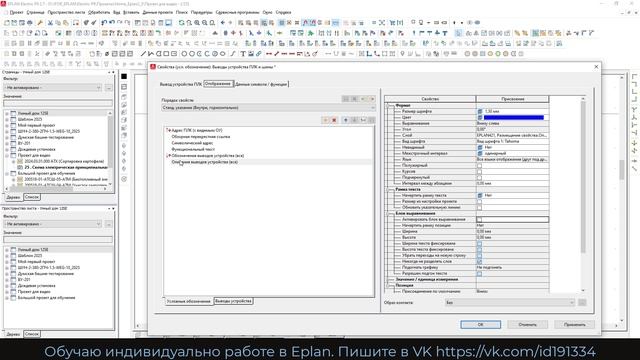
Task: Toggle the Полужирный checkbox
Action: pyautogui.click(x=480, y=166)
